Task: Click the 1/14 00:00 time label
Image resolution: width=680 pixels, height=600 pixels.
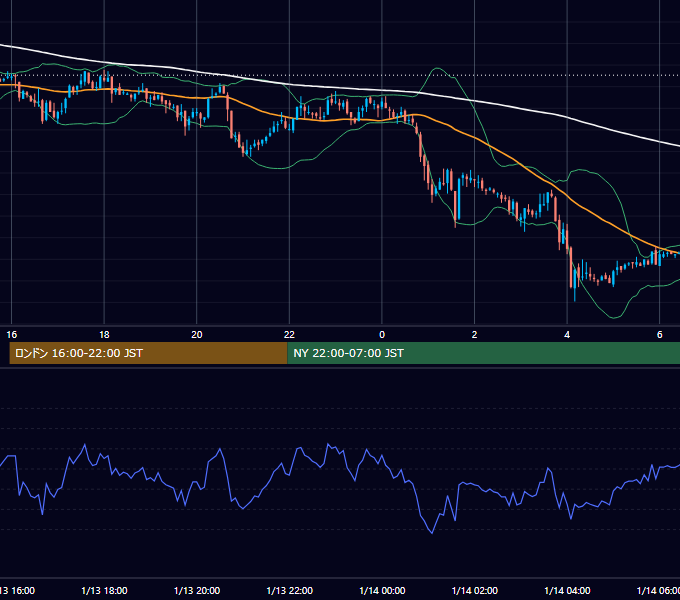Action: click(x=382, y=590)
